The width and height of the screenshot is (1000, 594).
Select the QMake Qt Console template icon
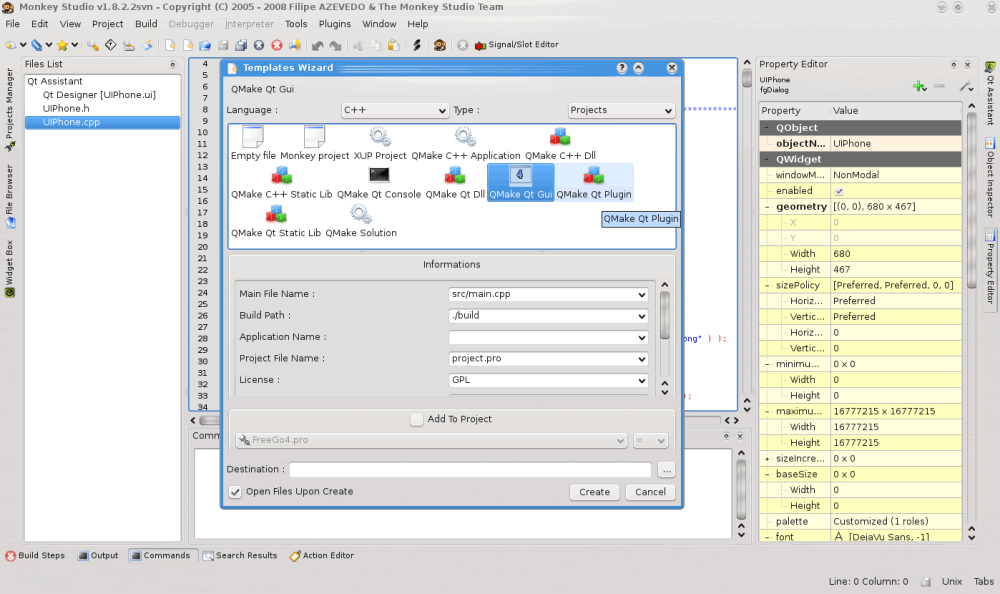379,176
